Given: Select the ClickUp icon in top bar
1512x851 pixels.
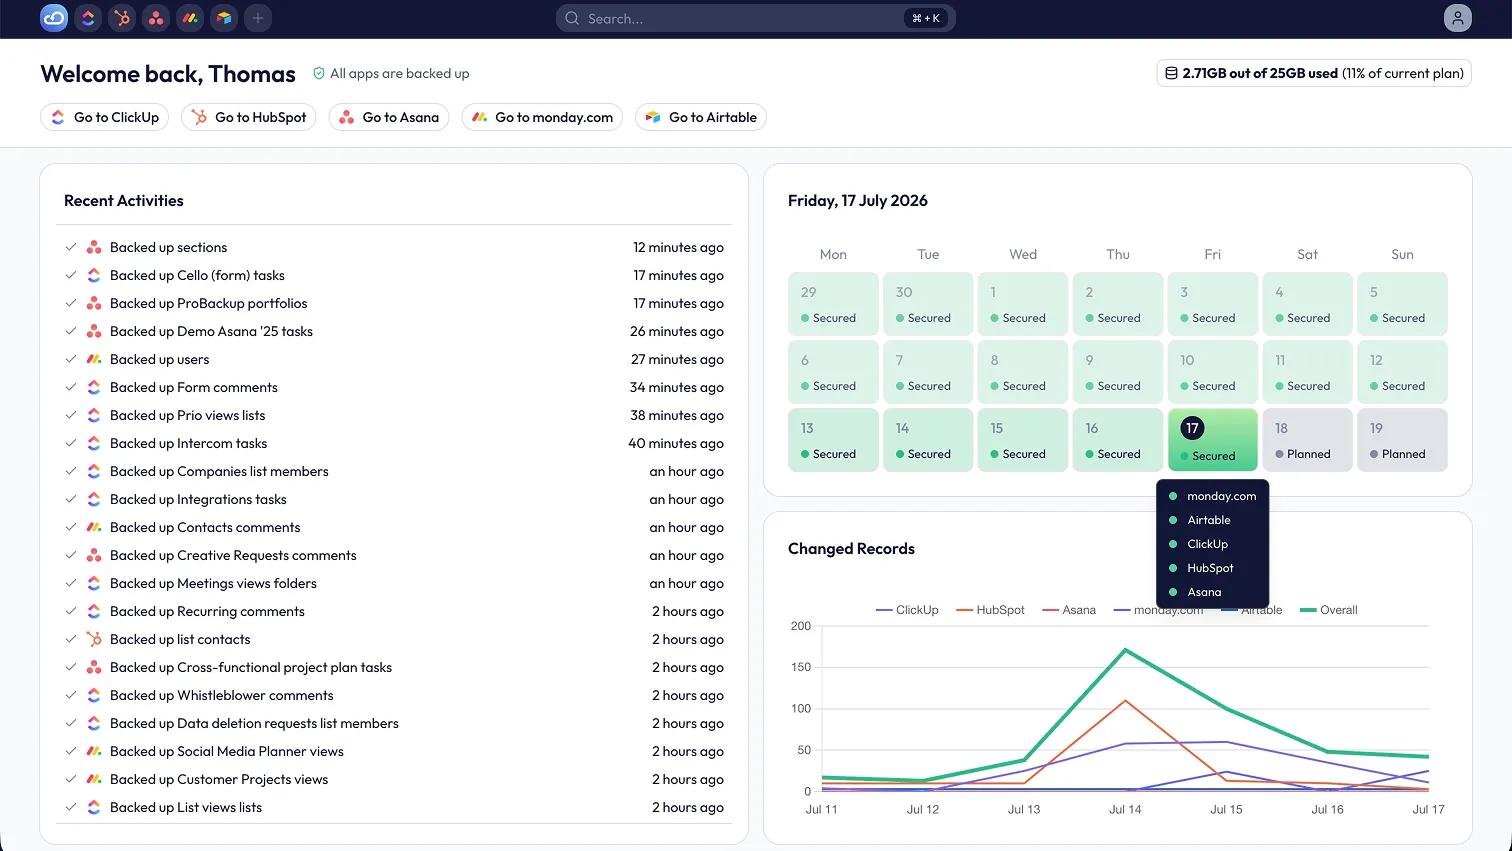Looking at the screenshot, I should 88,18.
